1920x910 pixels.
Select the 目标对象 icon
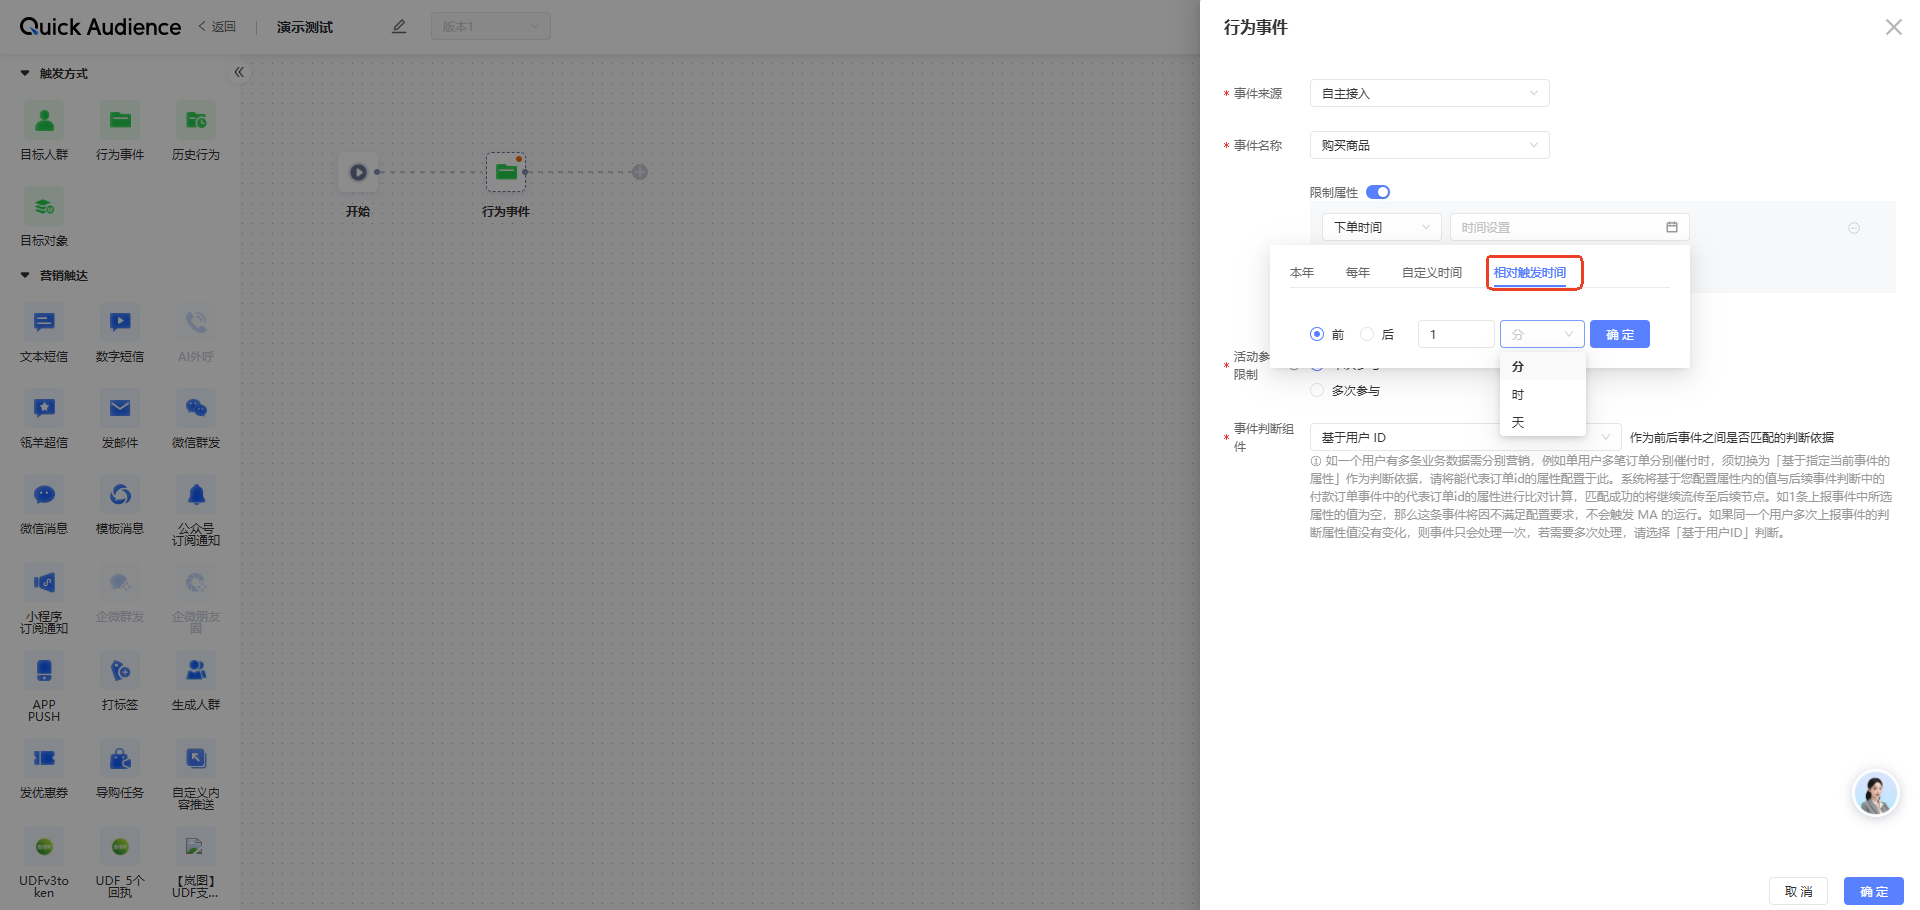44,207
